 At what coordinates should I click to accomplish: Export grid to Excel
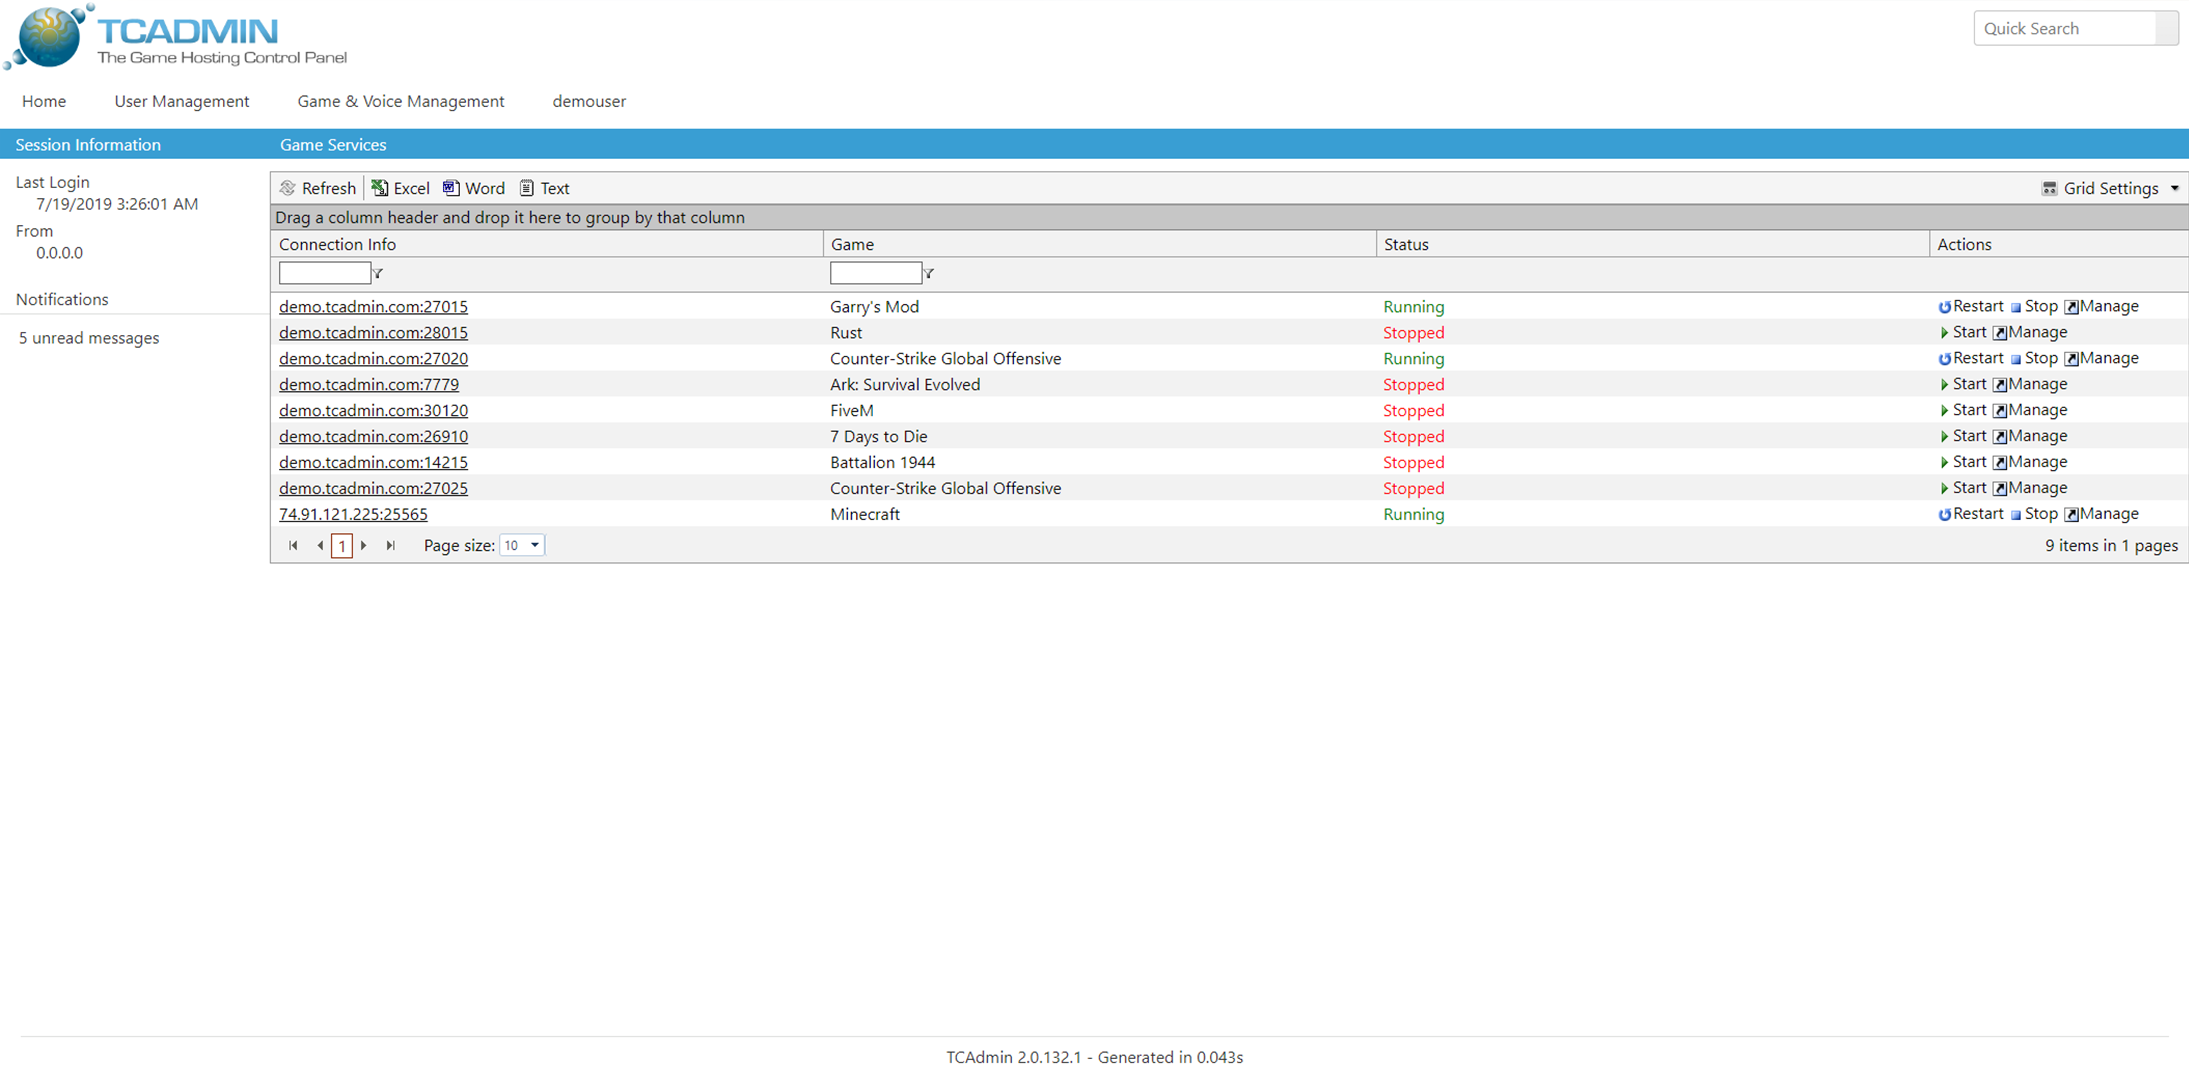[400, 188]
